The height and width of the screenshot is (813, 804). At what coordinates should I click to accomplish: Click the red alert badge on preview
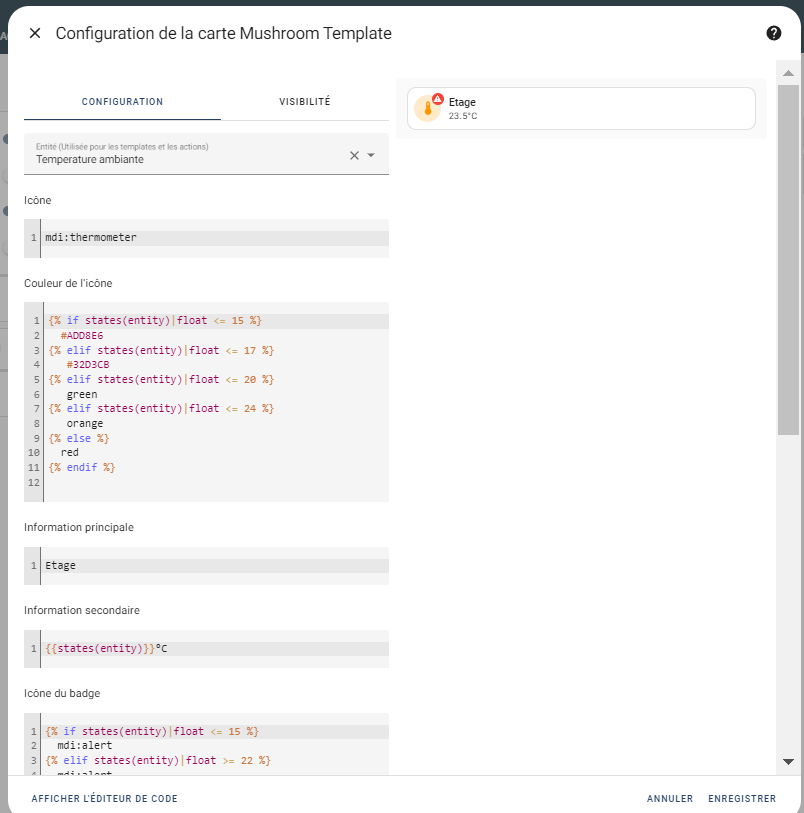pyautogui.click(x=437, y=99)
